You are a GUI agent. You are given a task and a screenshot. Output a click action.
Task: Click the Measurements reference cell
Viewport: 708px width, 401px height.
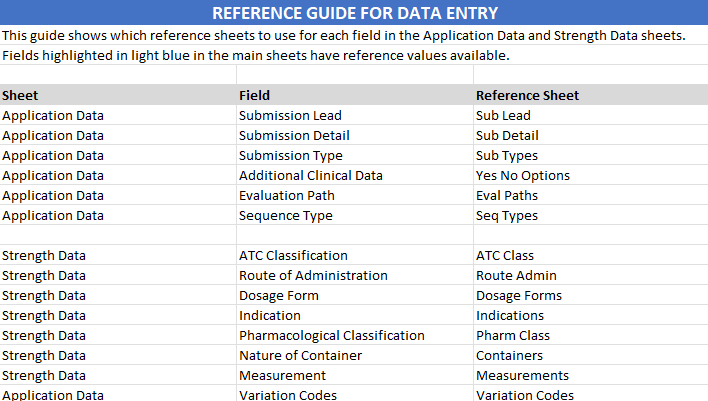(522, 375)
